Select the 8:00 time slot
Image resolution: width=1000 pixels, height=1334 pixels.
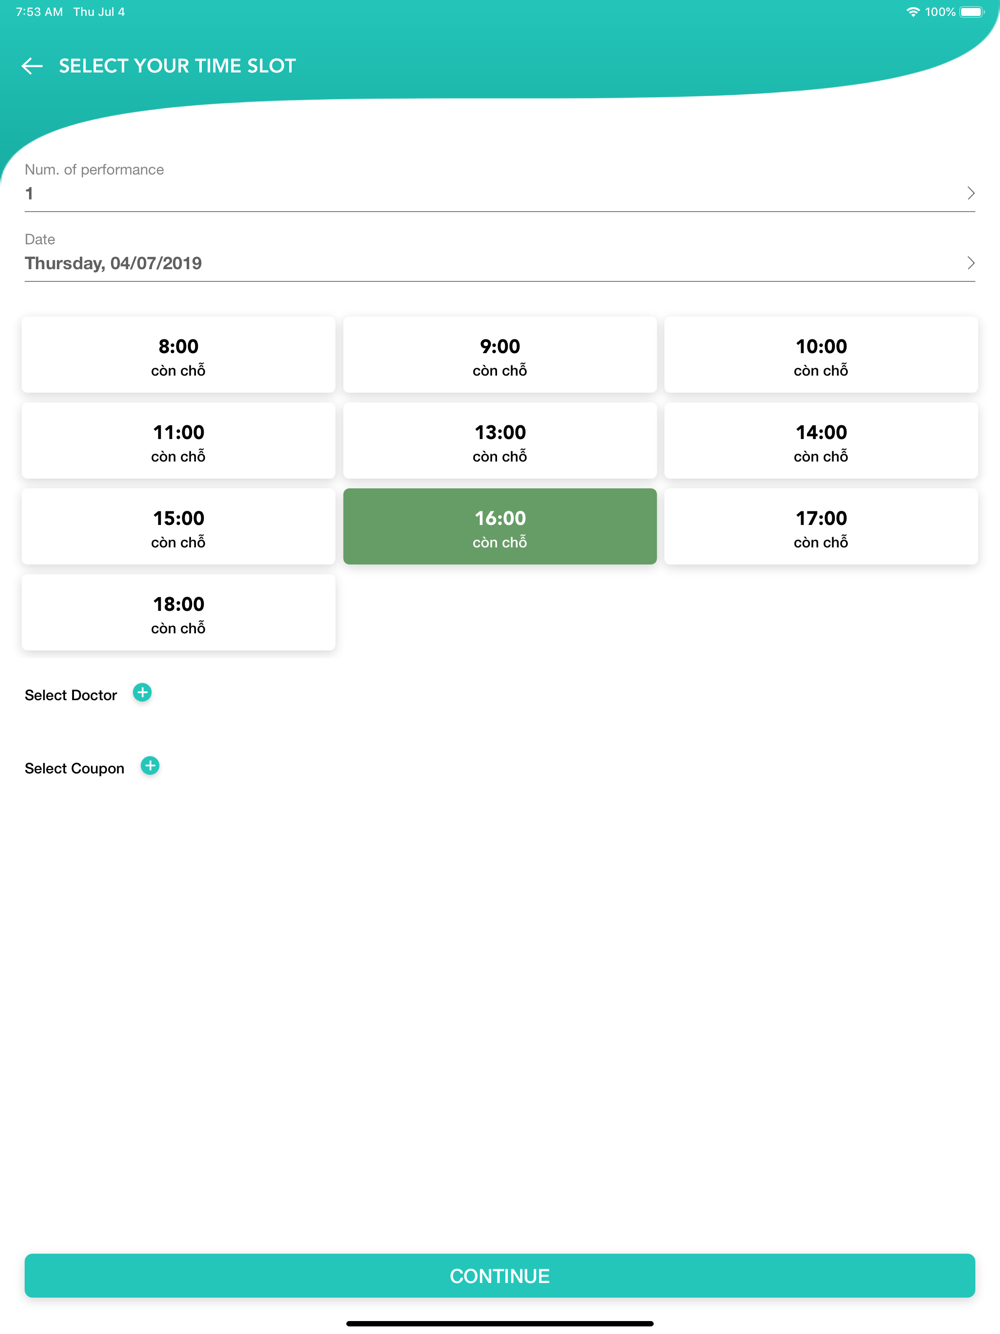coord(178,355)
